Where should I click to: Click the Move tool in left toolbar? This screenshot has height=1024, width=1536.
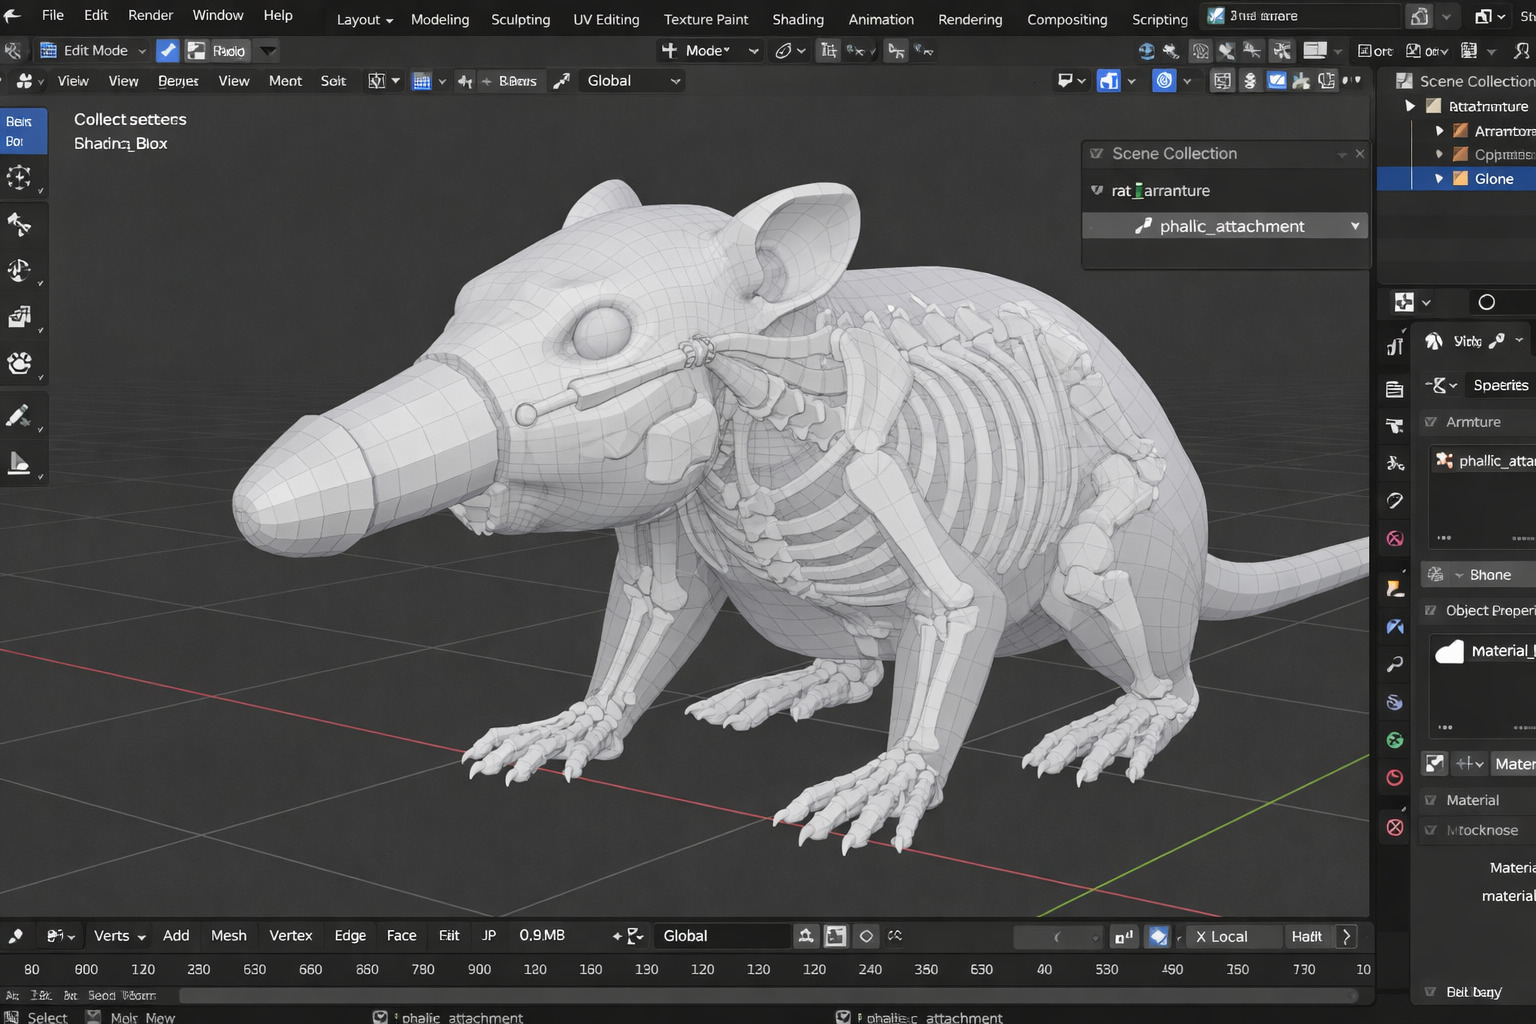[19, 224]
